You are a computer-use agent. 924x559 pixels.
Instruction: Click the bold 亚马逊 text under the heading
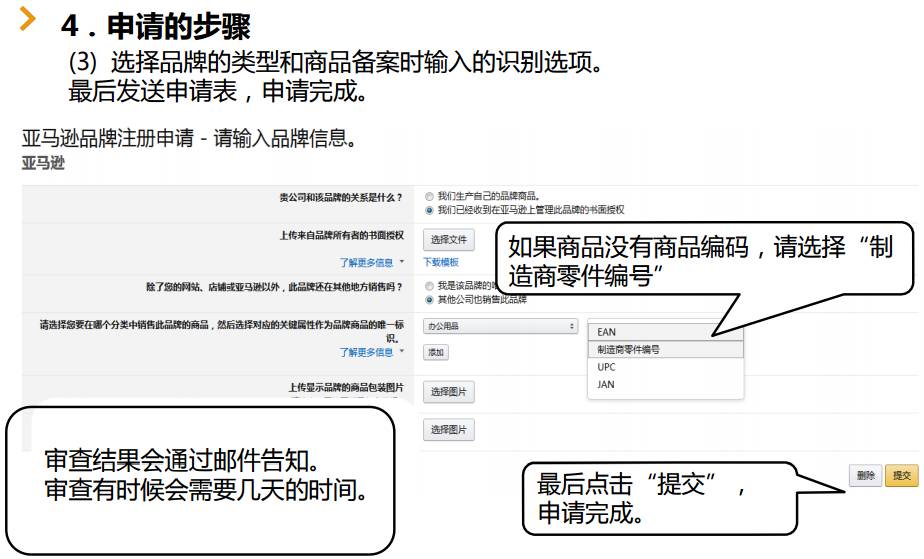pyautogui.click(x=42, y=163)
